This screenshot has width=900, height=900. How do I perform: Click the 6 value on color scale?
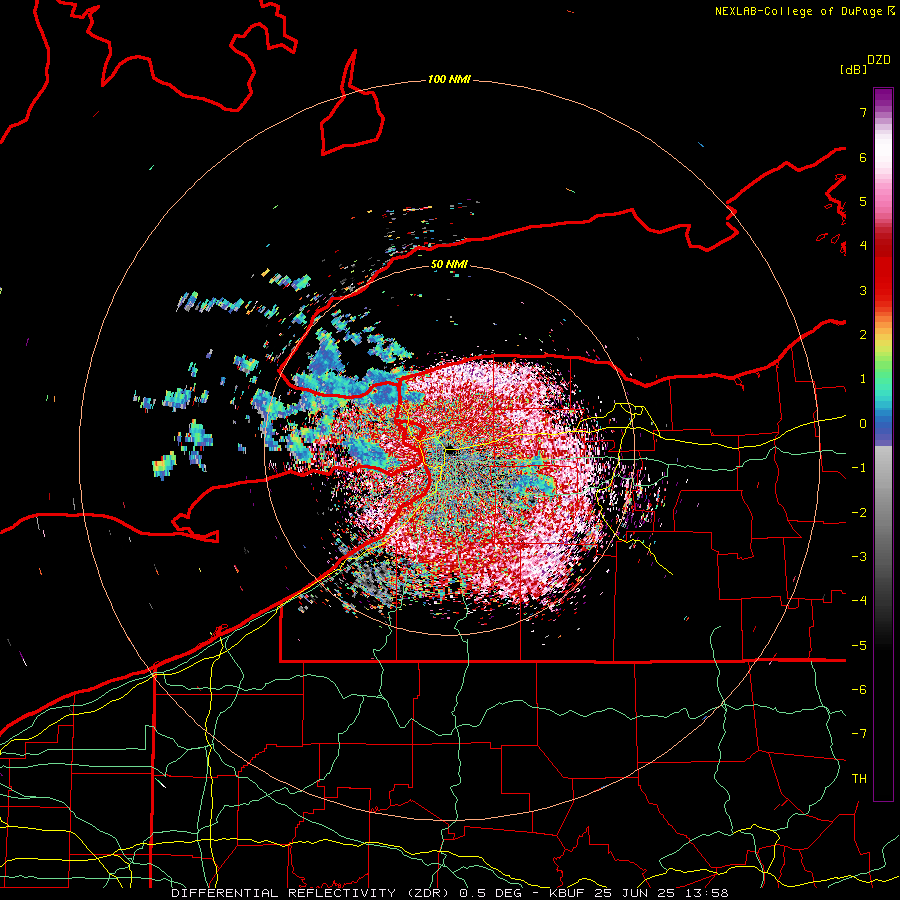click(863, 157)
